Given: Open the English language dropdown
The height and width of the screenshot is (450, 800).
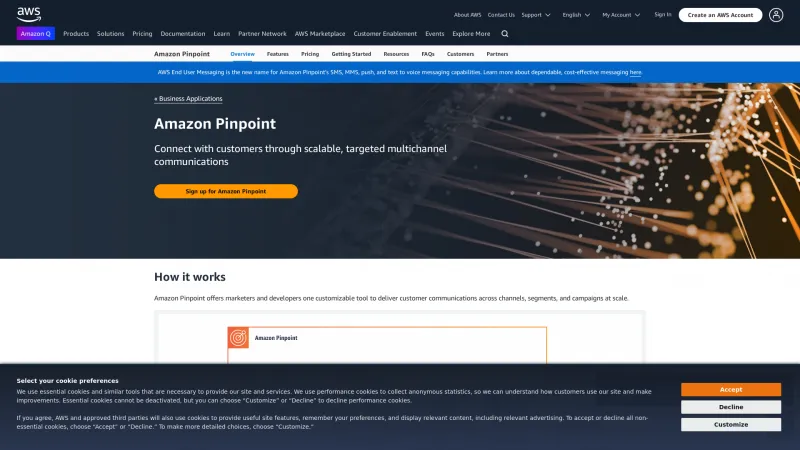Looking at the screenshot, I should (576, 15).
